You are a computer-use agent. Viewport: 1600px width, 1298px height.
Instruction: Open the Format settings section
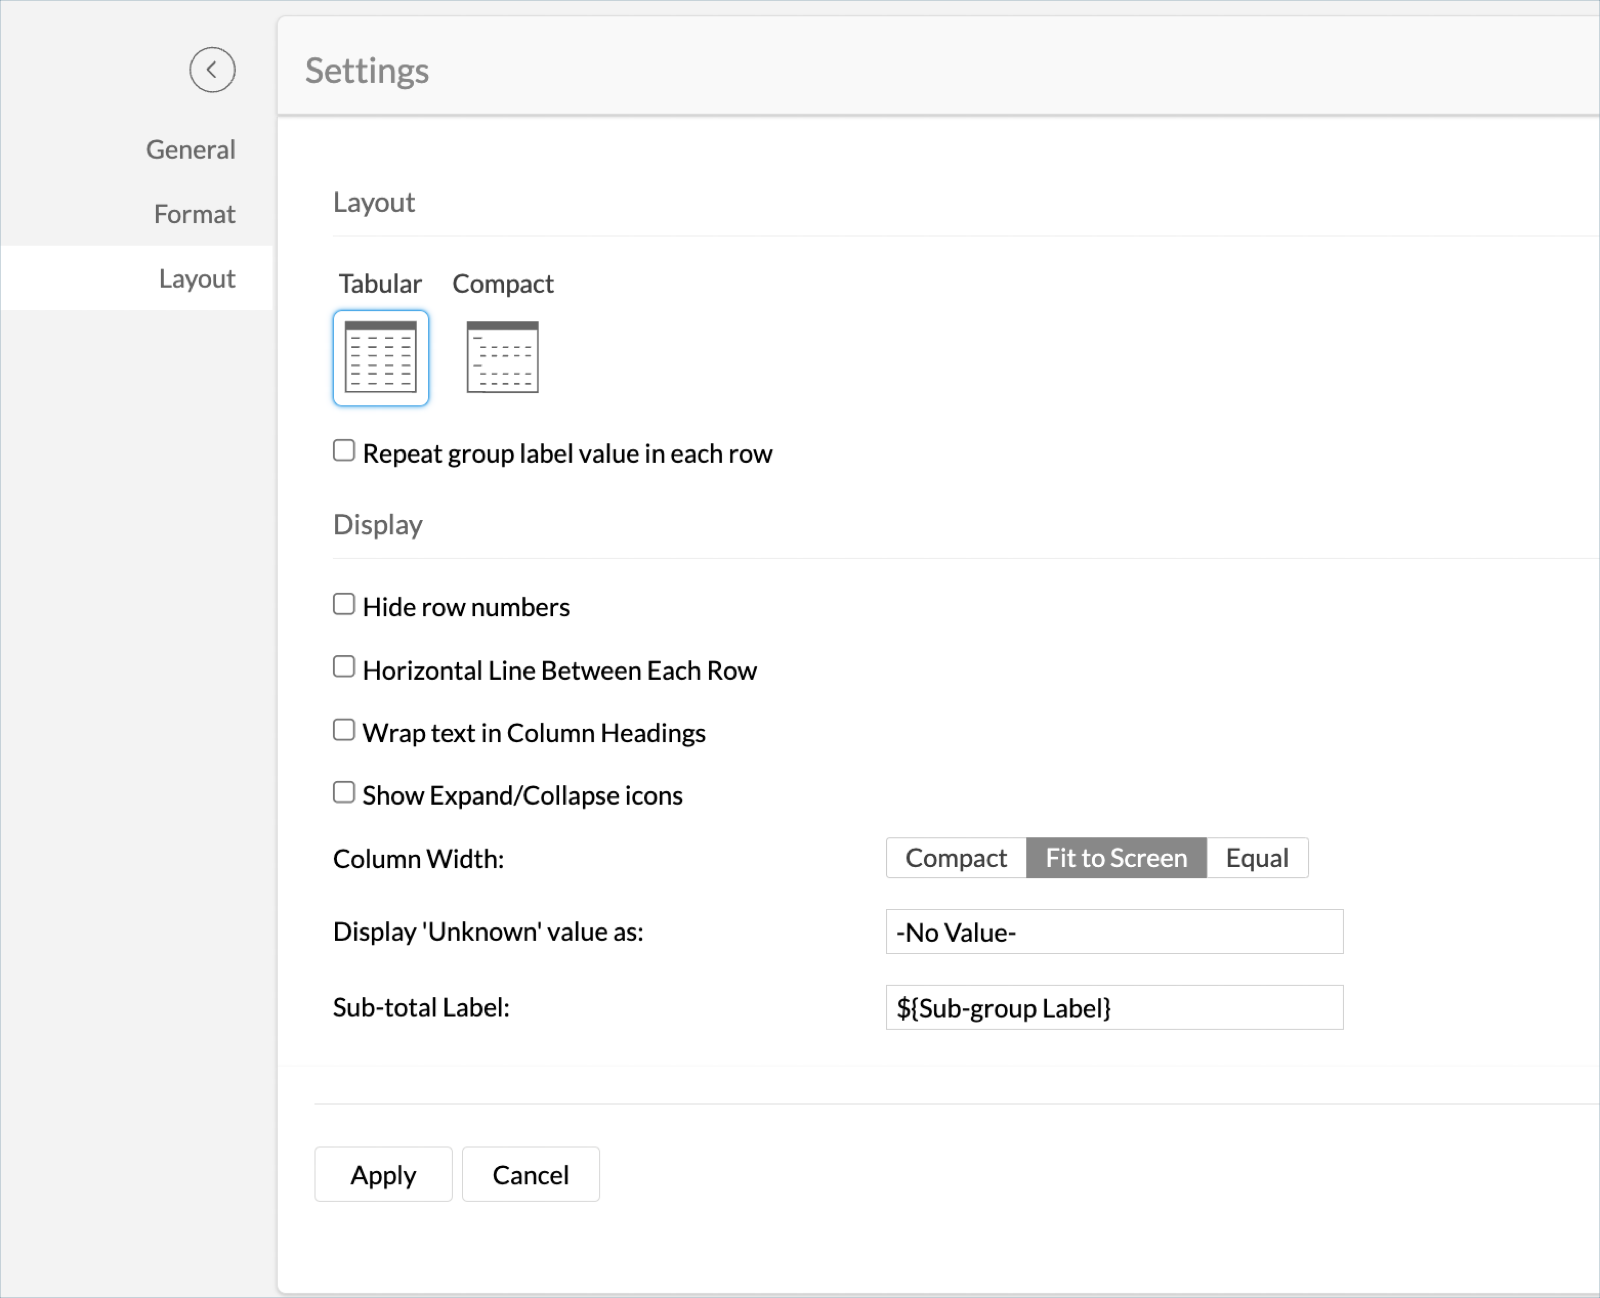click(x=193, y=213)
